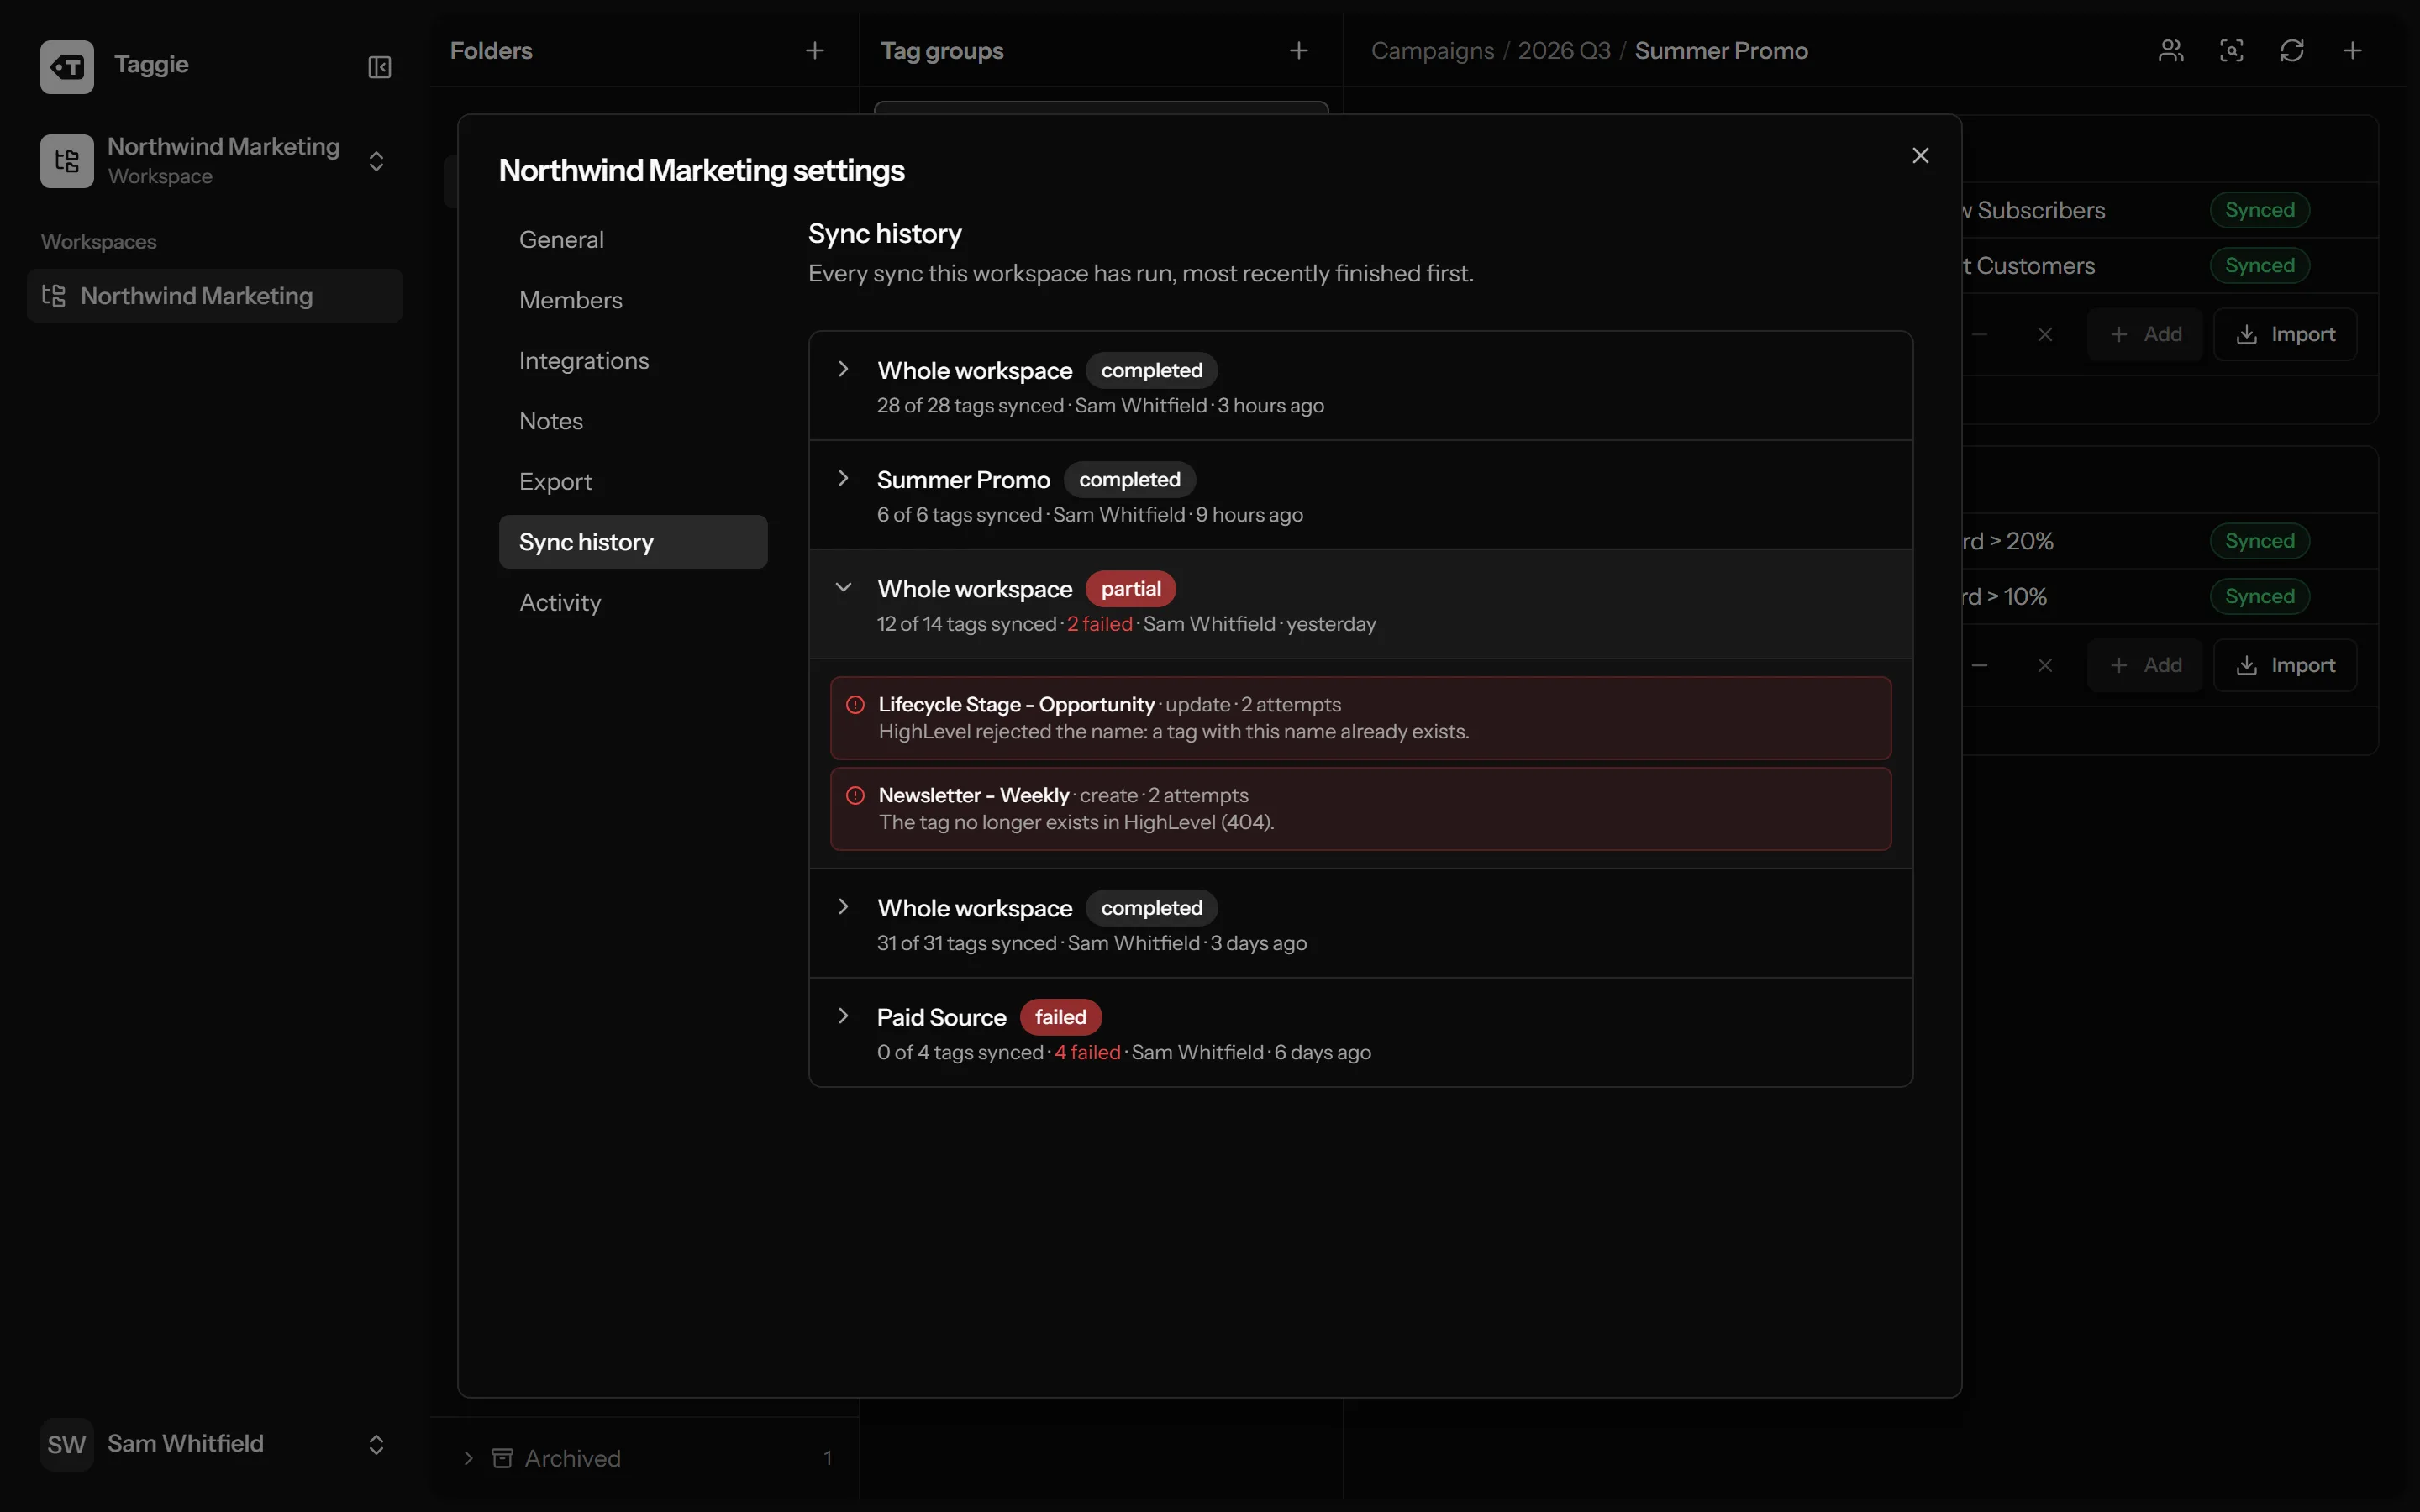
Task: Expand the failed Paid Source sync entry
Action: tap(843, 1016)
